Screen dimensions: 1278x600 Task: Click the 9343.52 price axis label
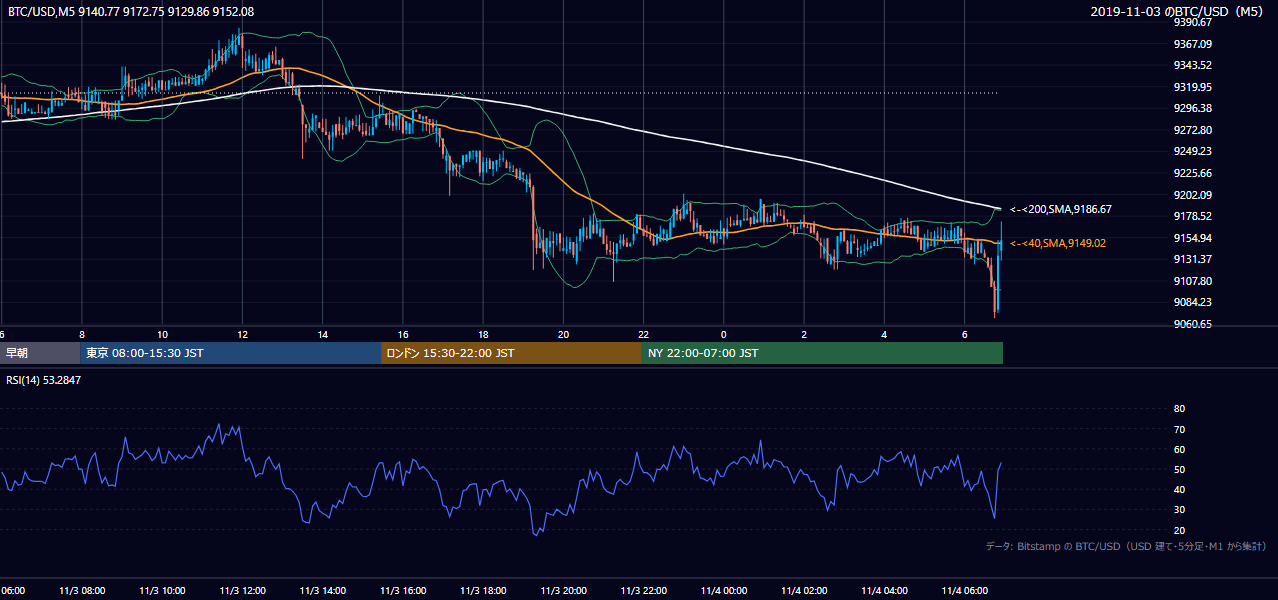[x=1194, y=65]
